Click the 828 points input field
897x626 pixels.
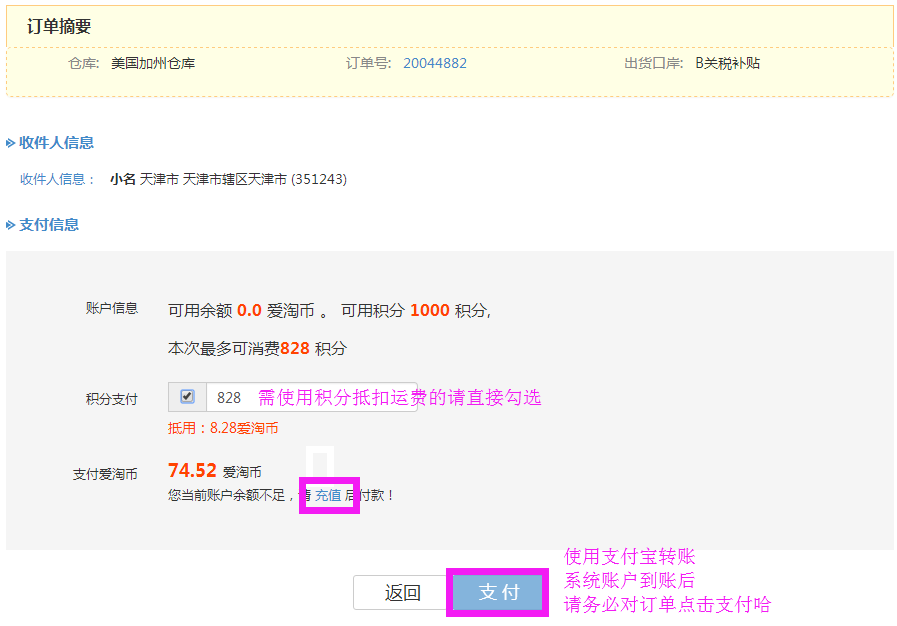(312, 397)
